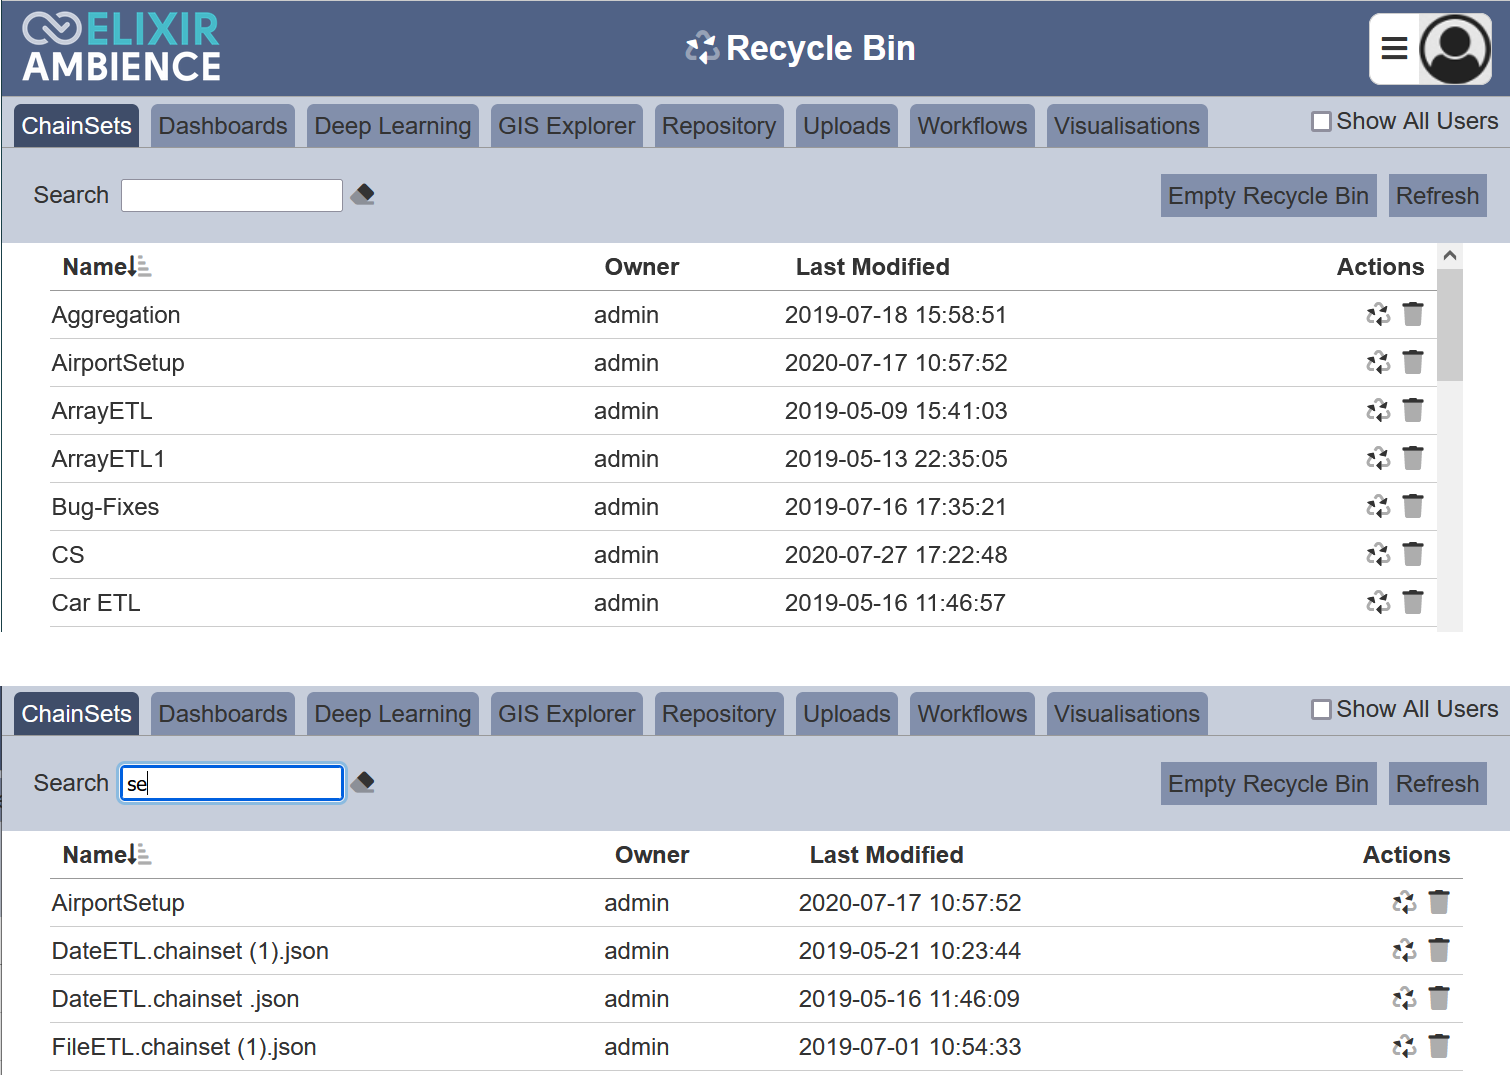Click Last Modified header in the unfiltered list
The height and width of the screenshot is (1075, 1510).
[872, 267]
